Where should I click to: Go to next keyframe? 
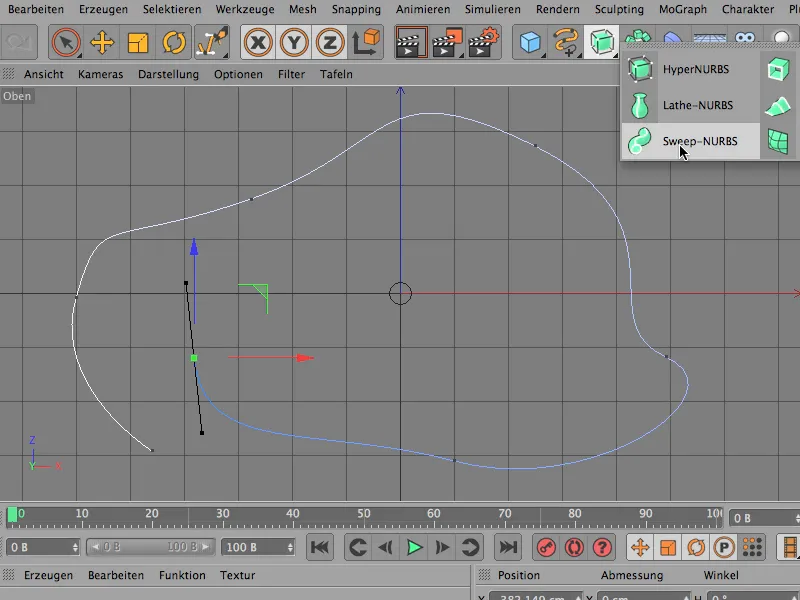[470, 547]
